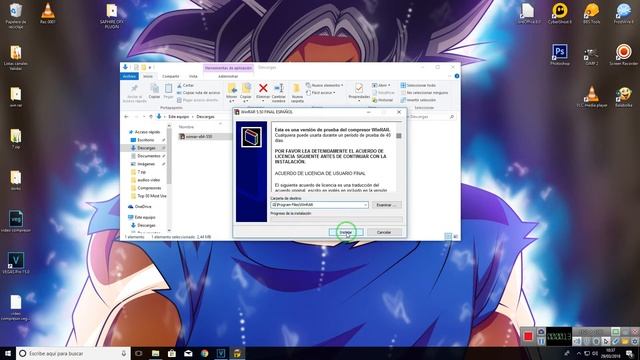Open the SAPHIRE OFX PLUGIN desktop folder

[x=111, y=16]
